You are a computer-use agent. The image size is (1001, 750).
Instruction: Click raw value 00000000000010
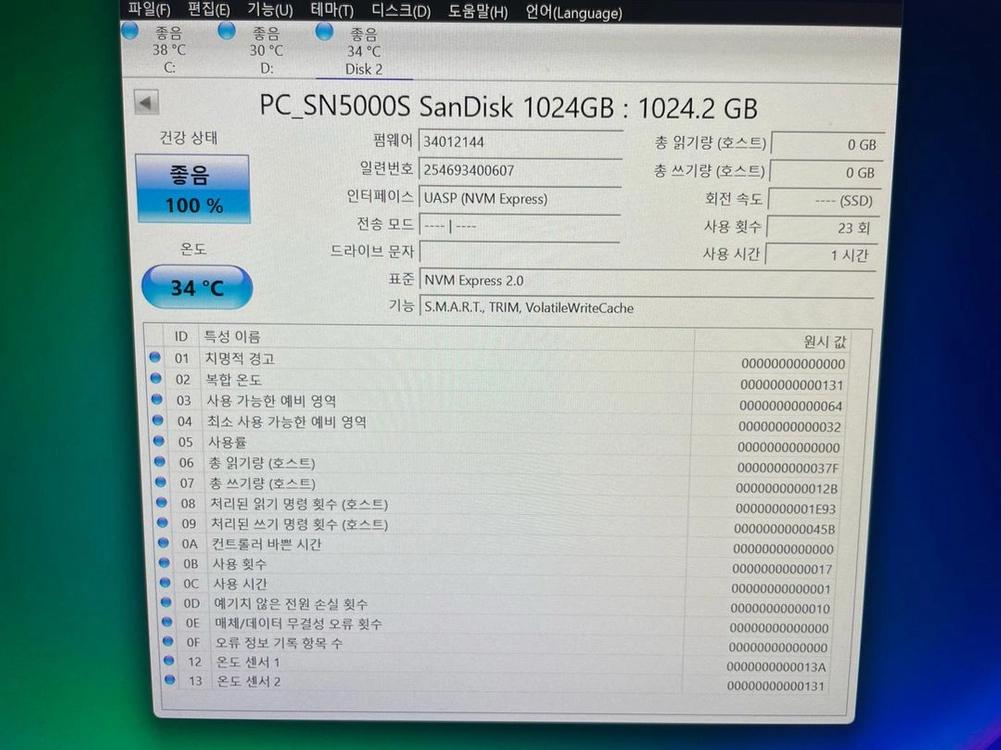tap(780, 608)
